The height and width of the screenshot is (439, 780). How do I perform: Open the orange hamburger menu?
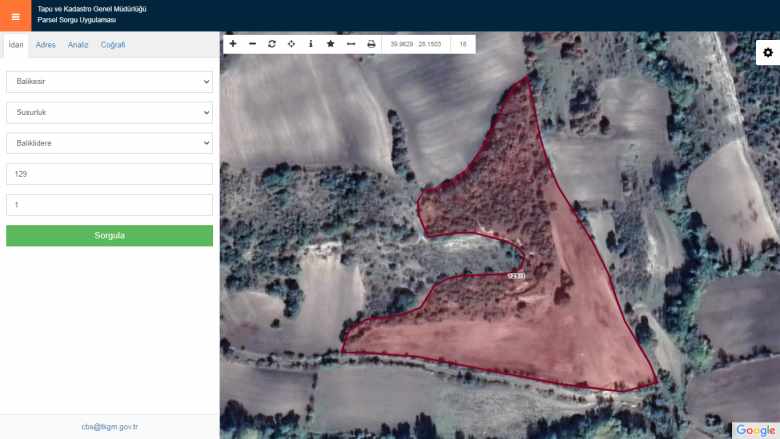click(15, 16)
